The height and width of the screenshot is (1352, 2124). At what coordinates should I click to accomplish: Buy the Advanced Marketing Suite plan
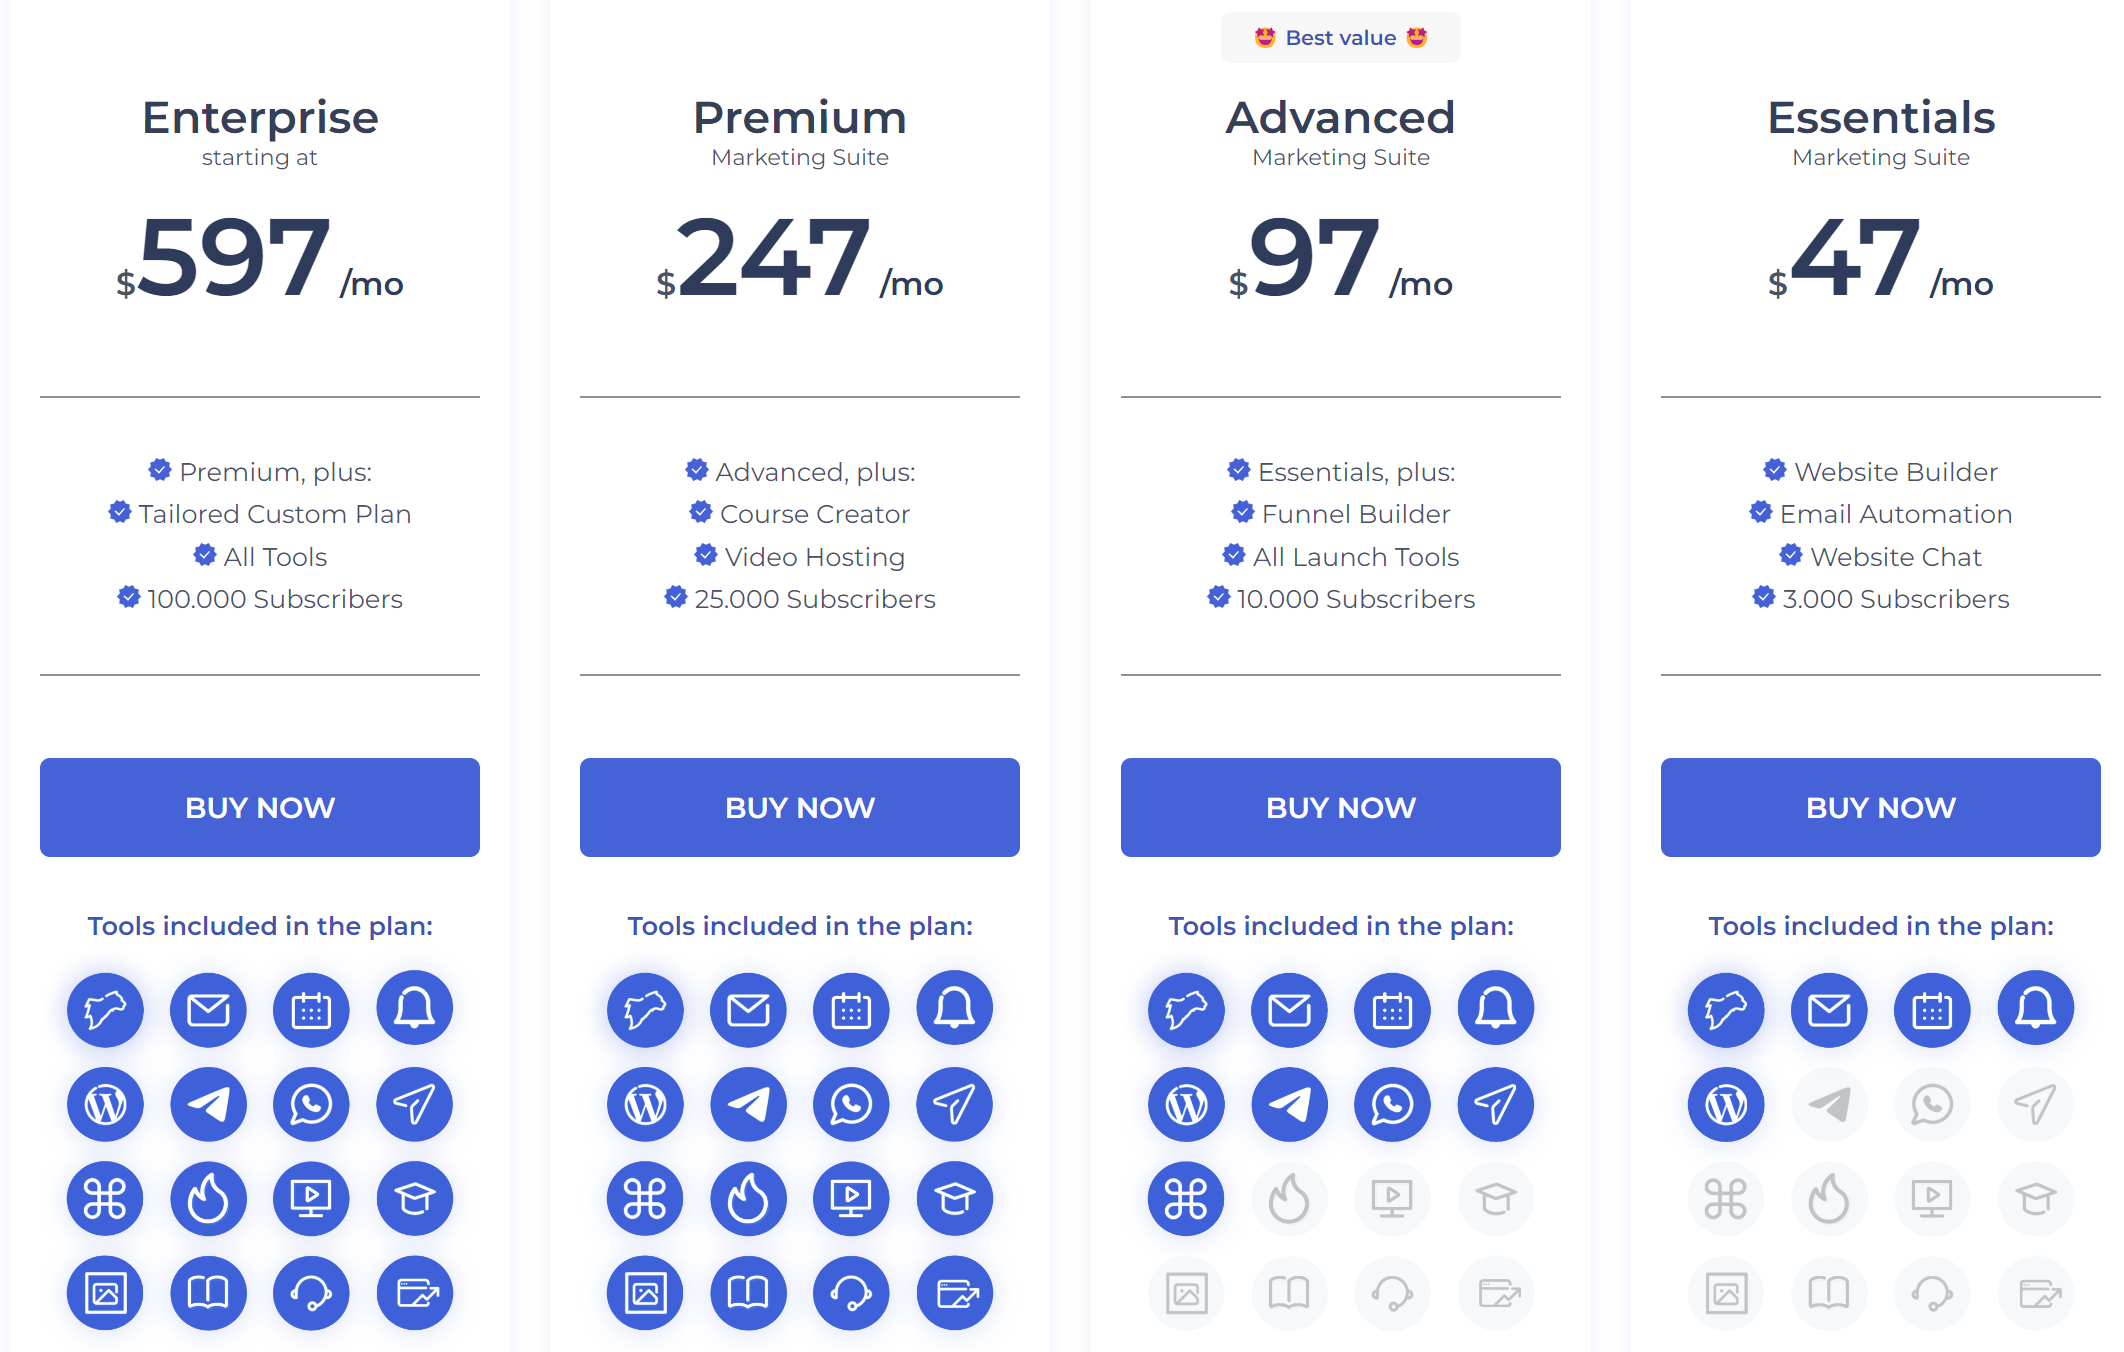pos(1340,807)
